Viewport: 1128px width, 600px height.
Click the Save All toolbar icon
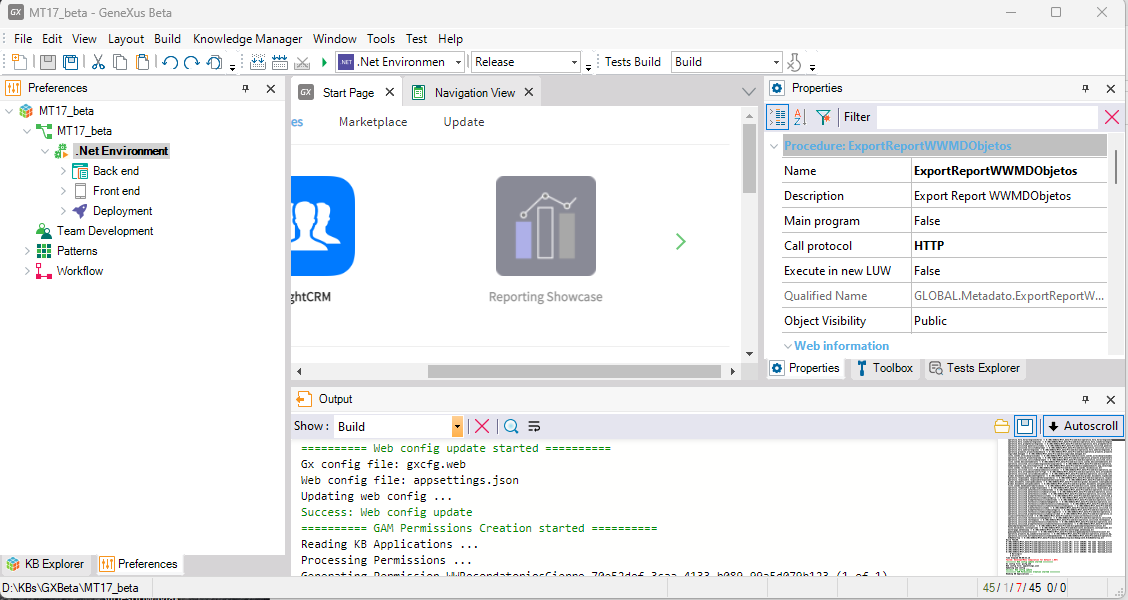click(x=70, y=62)
